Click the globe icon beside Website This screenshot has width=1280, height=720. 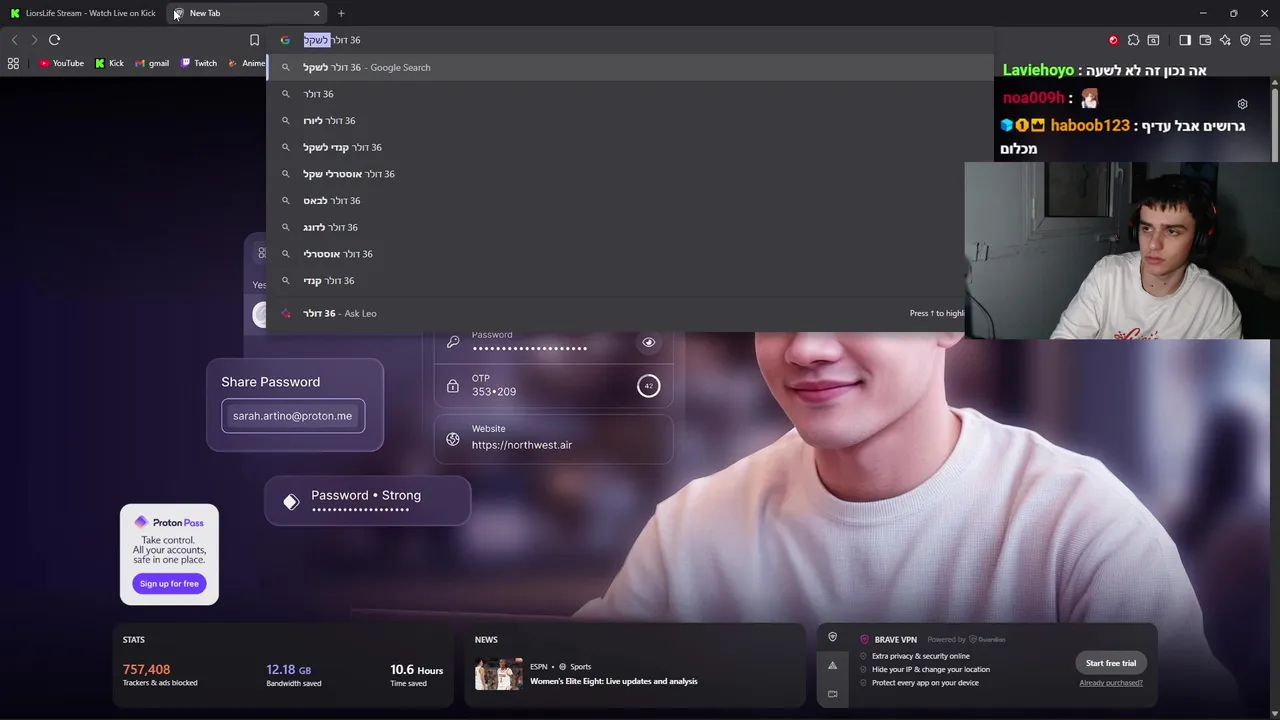(453, 439)
